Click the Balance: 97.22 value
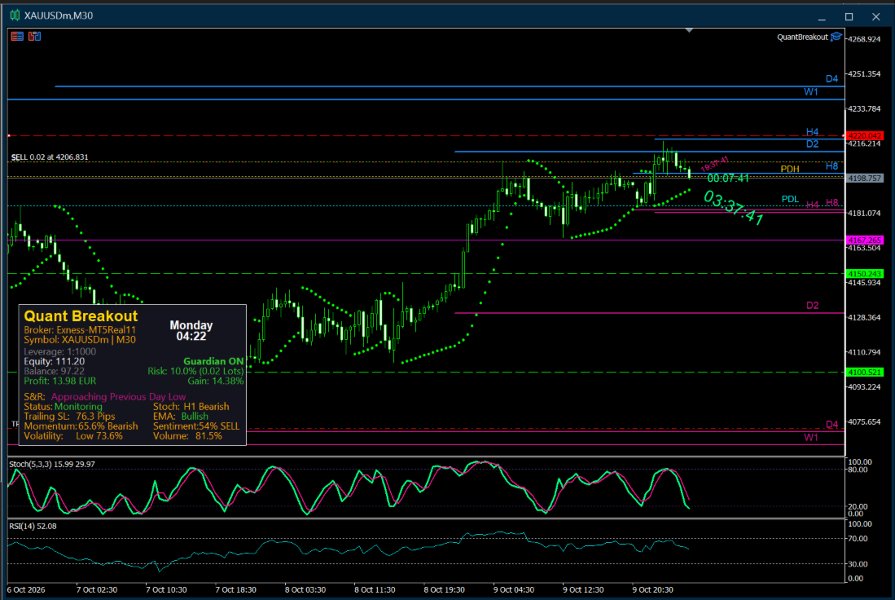 click(x=54, y=371)
